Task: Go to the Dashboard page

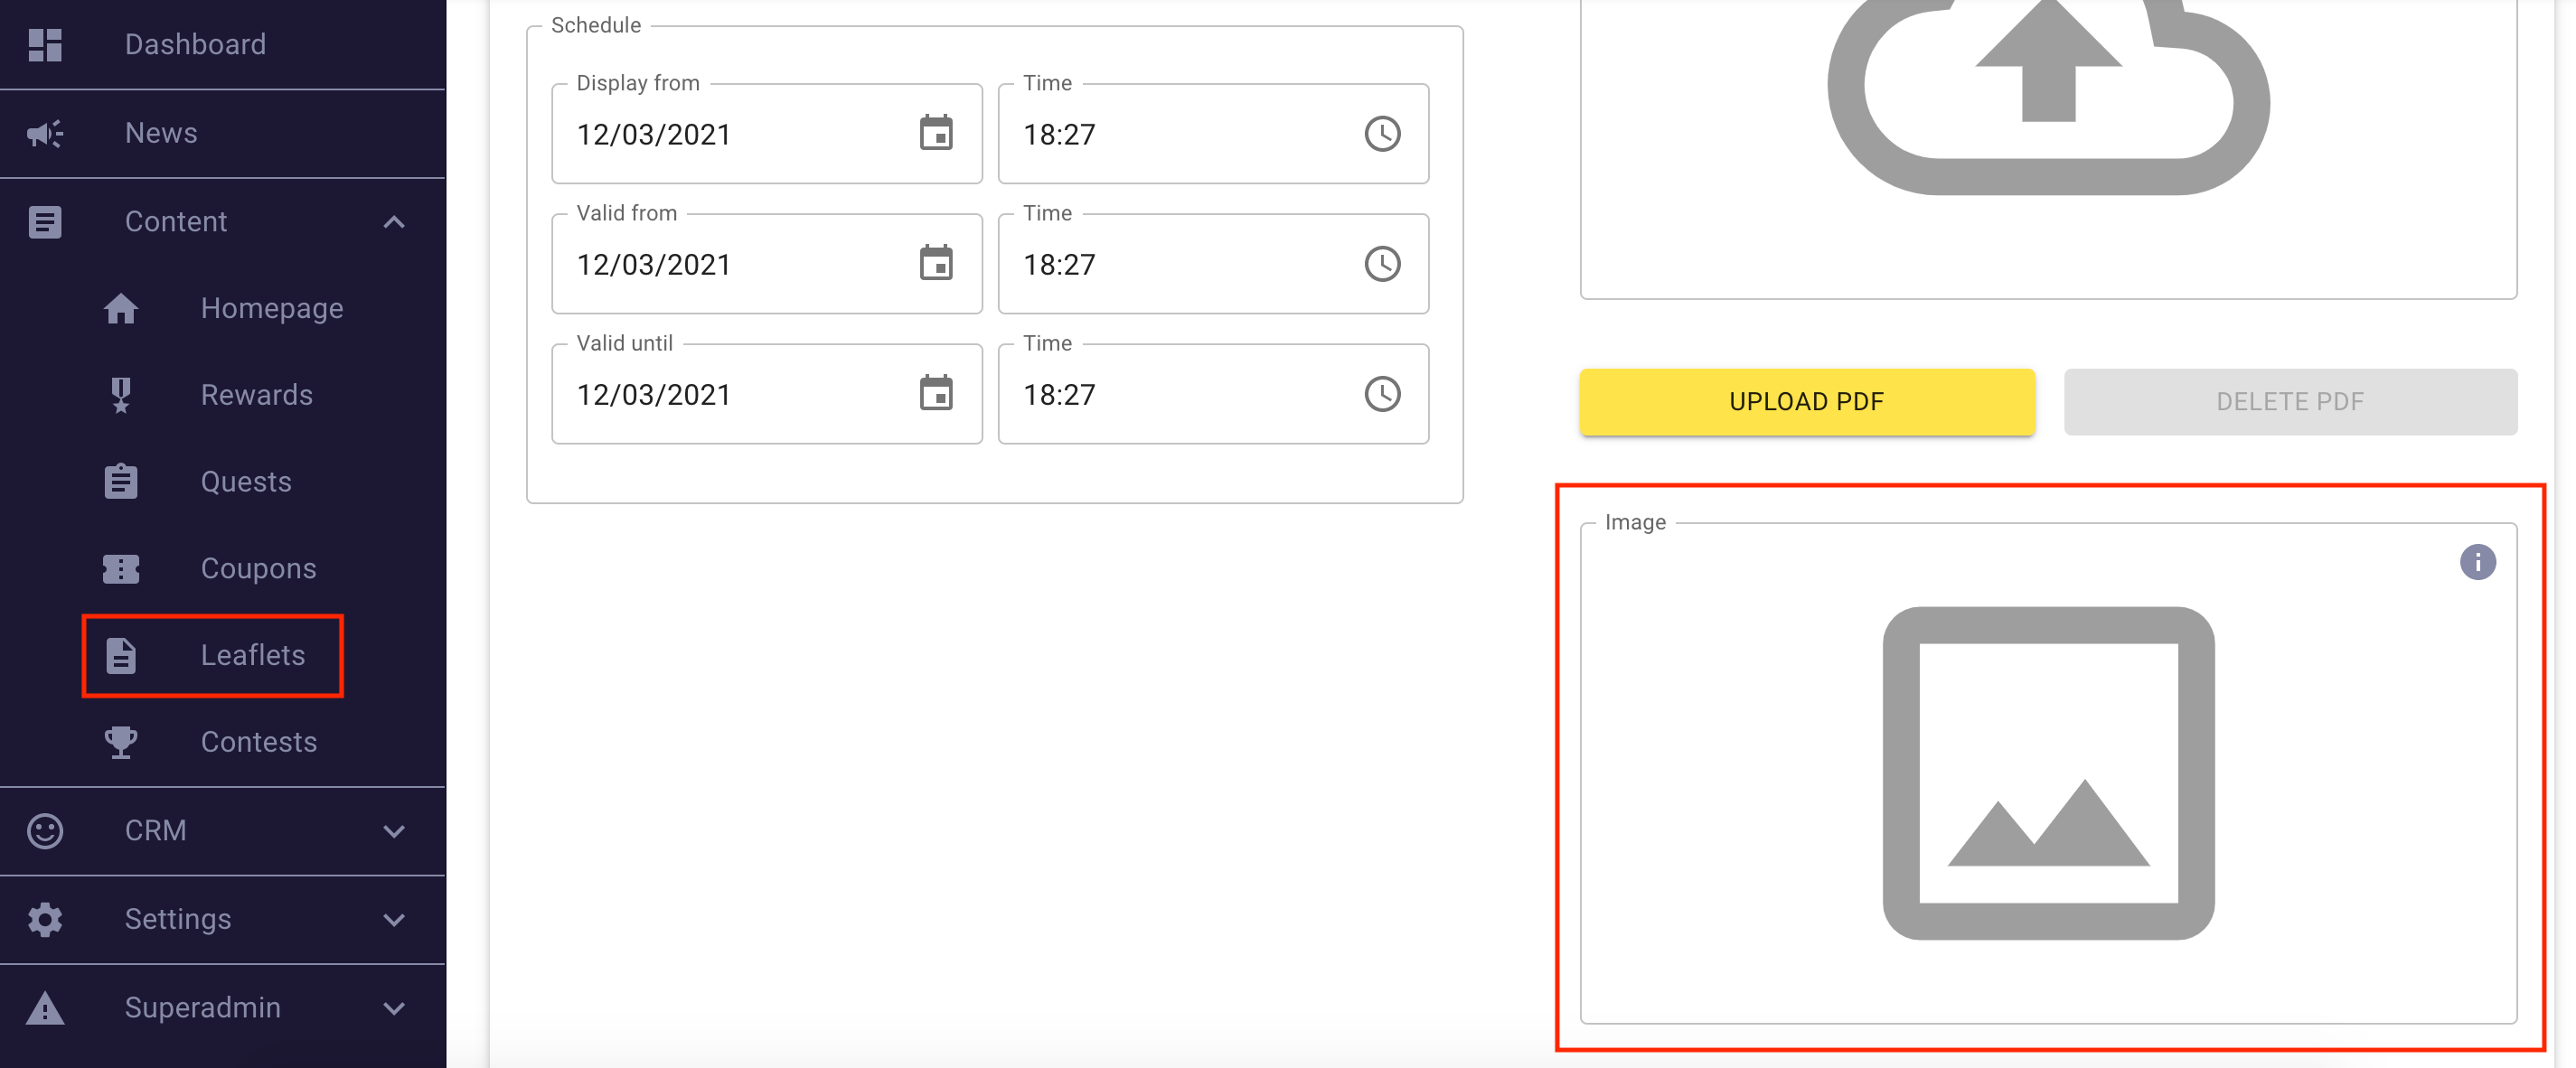Action: [195, 45]
